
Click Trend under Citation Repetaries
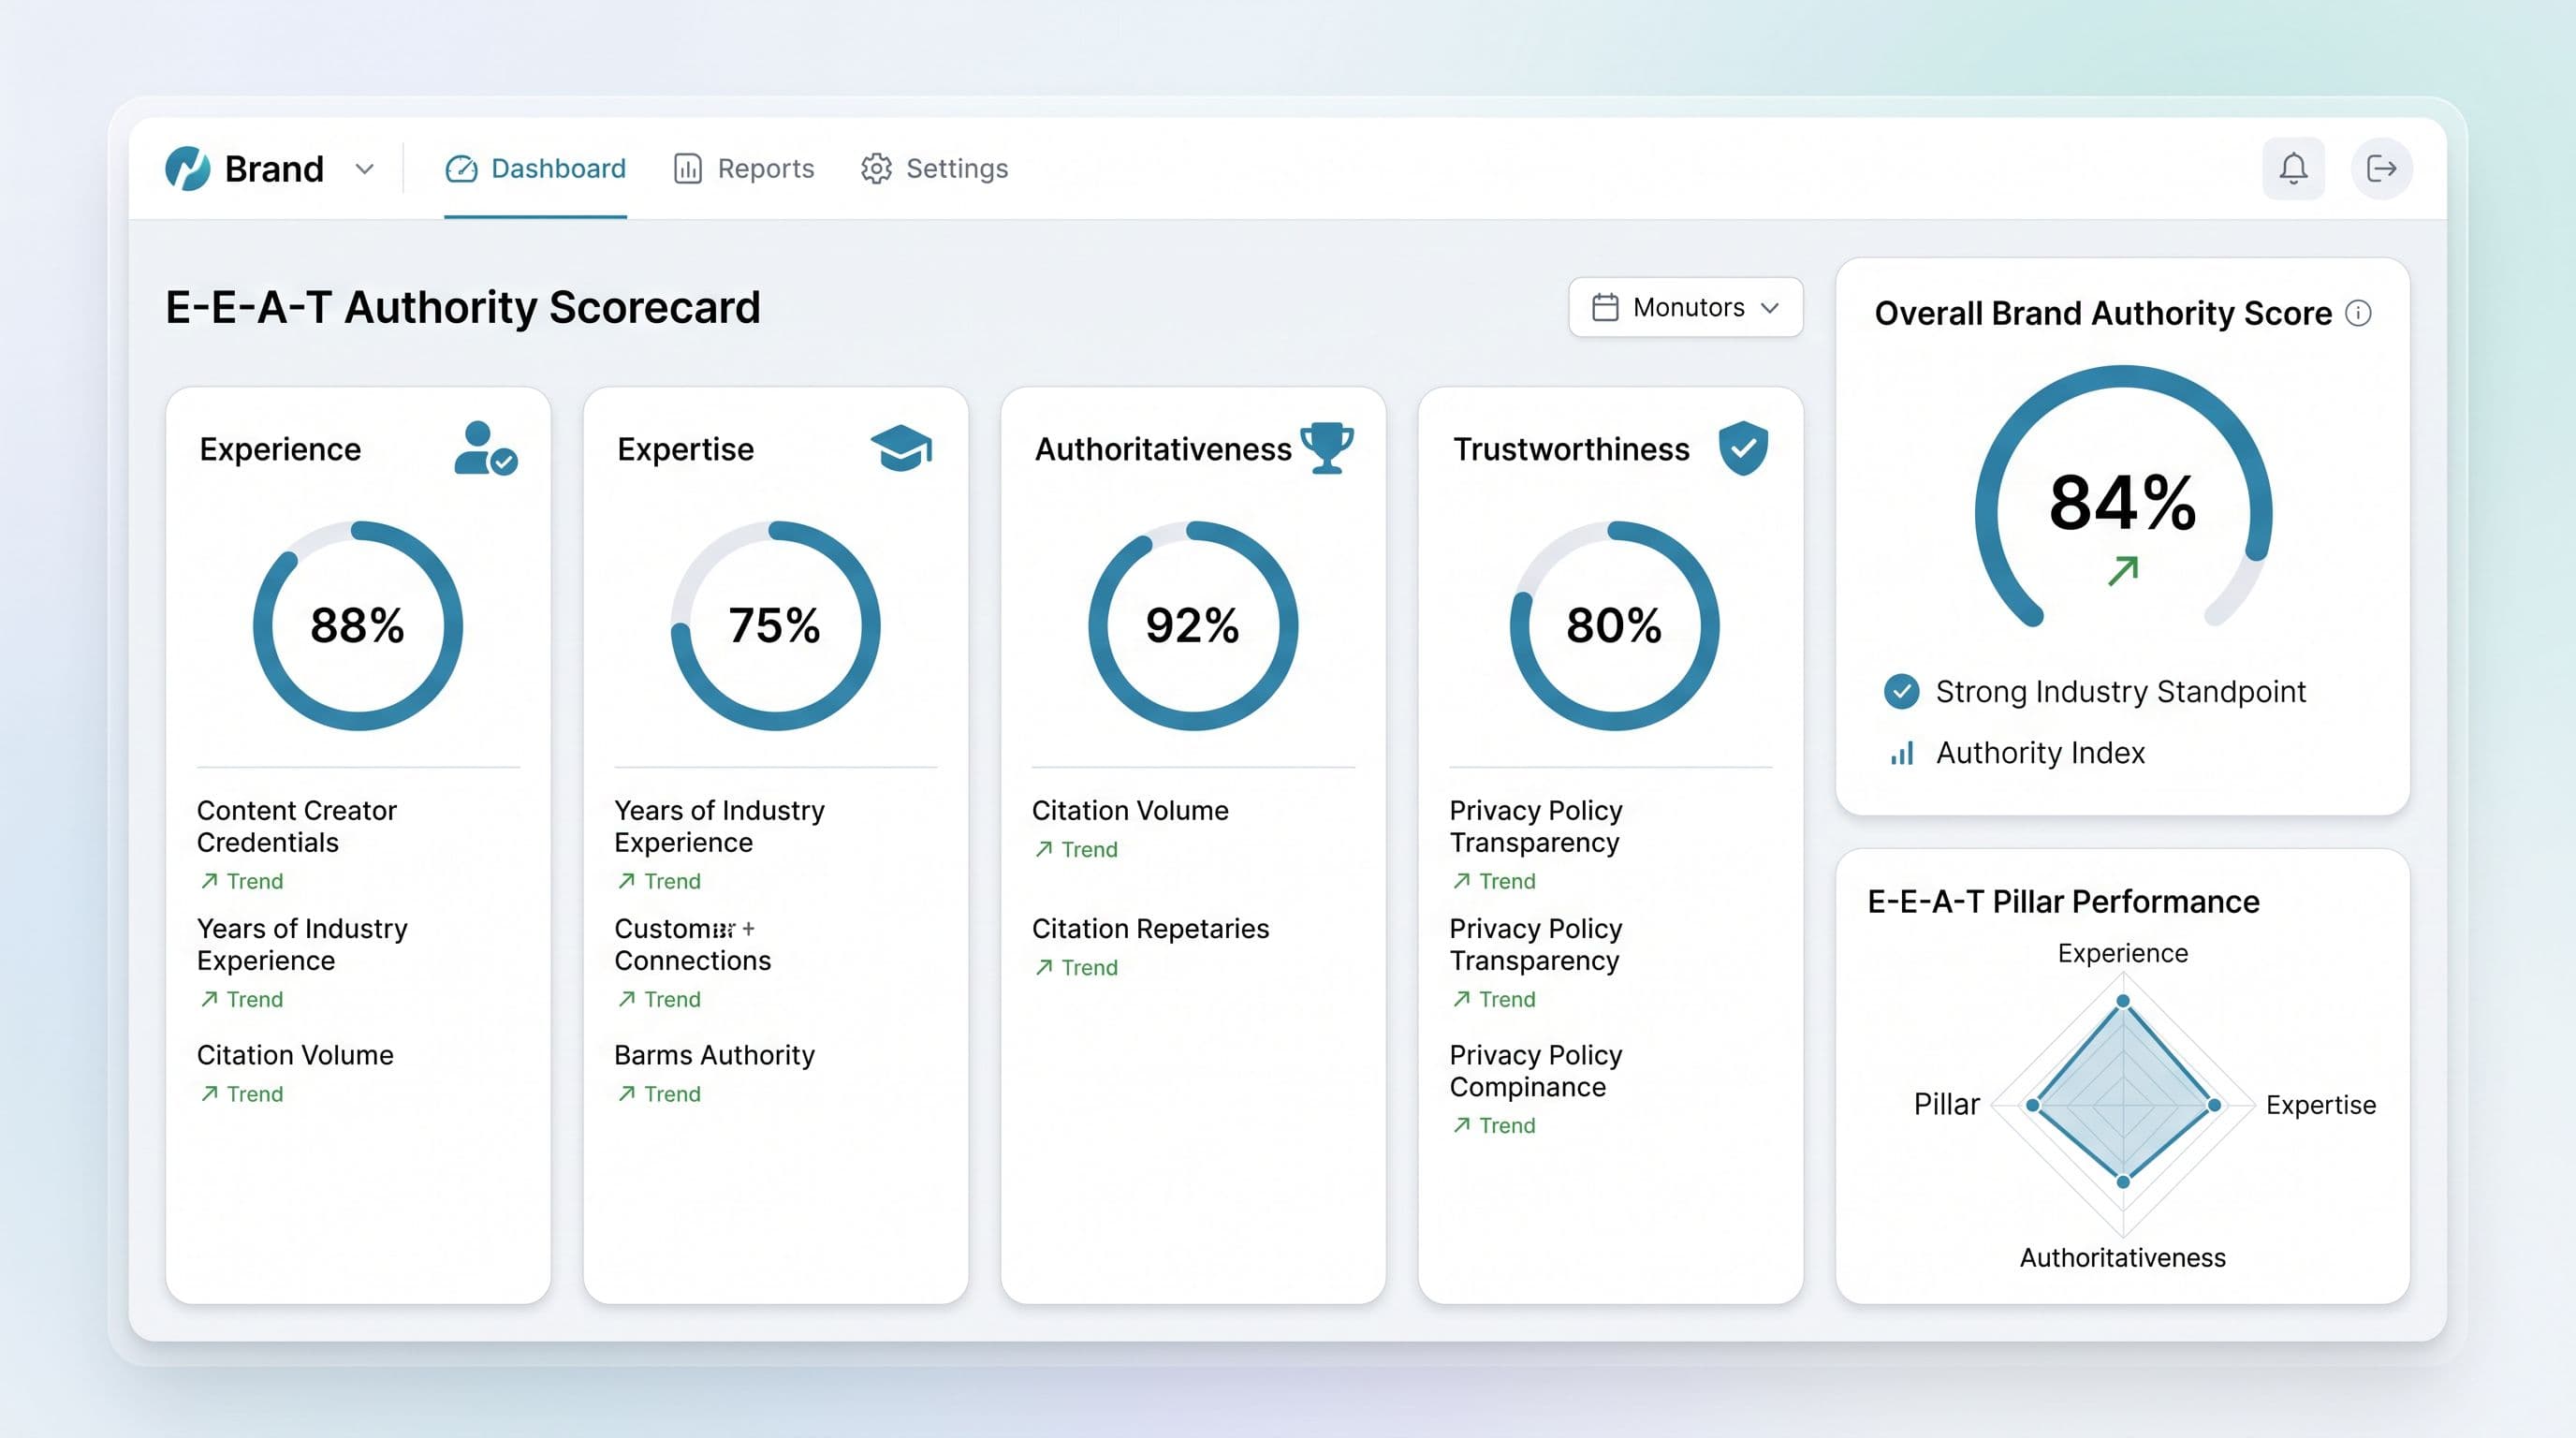pyautogui.click(x=1076, y=967)
